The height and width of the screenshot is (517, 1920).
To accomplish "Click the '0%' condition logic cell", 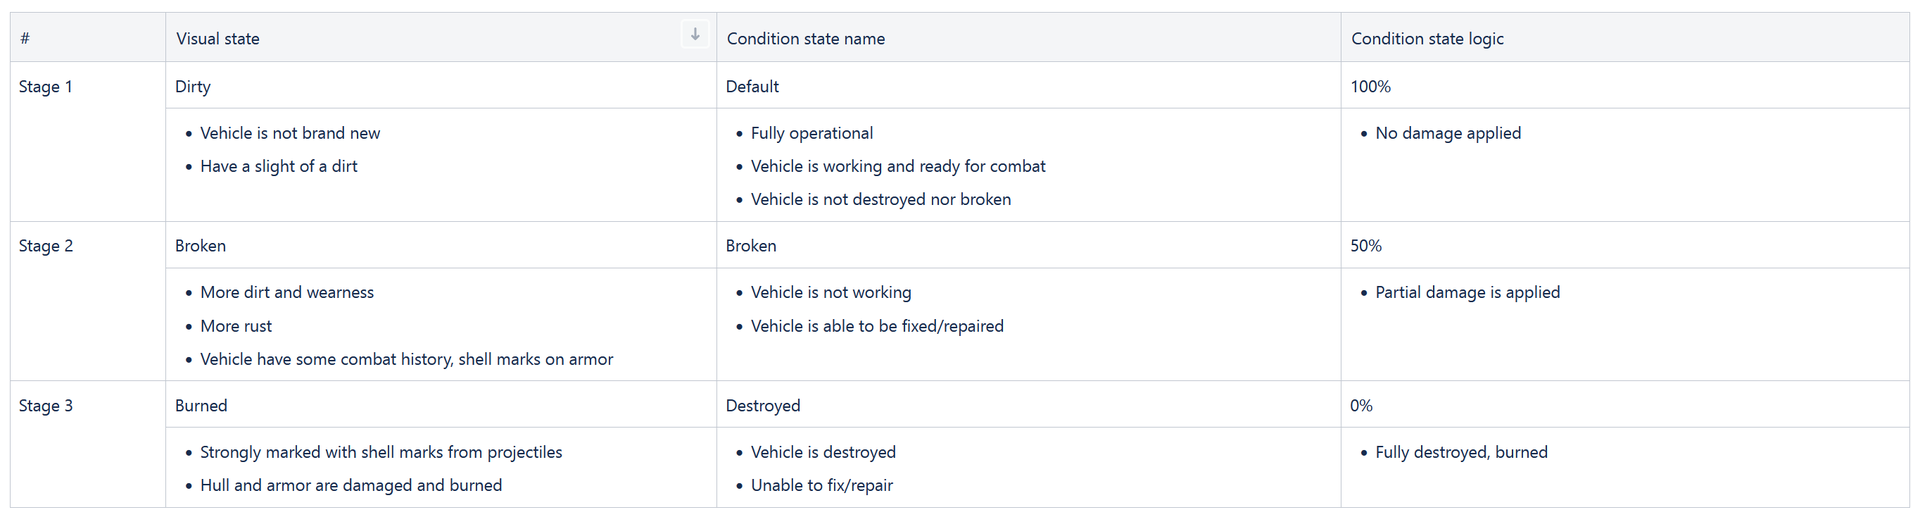I will [x=1361, y=406].
